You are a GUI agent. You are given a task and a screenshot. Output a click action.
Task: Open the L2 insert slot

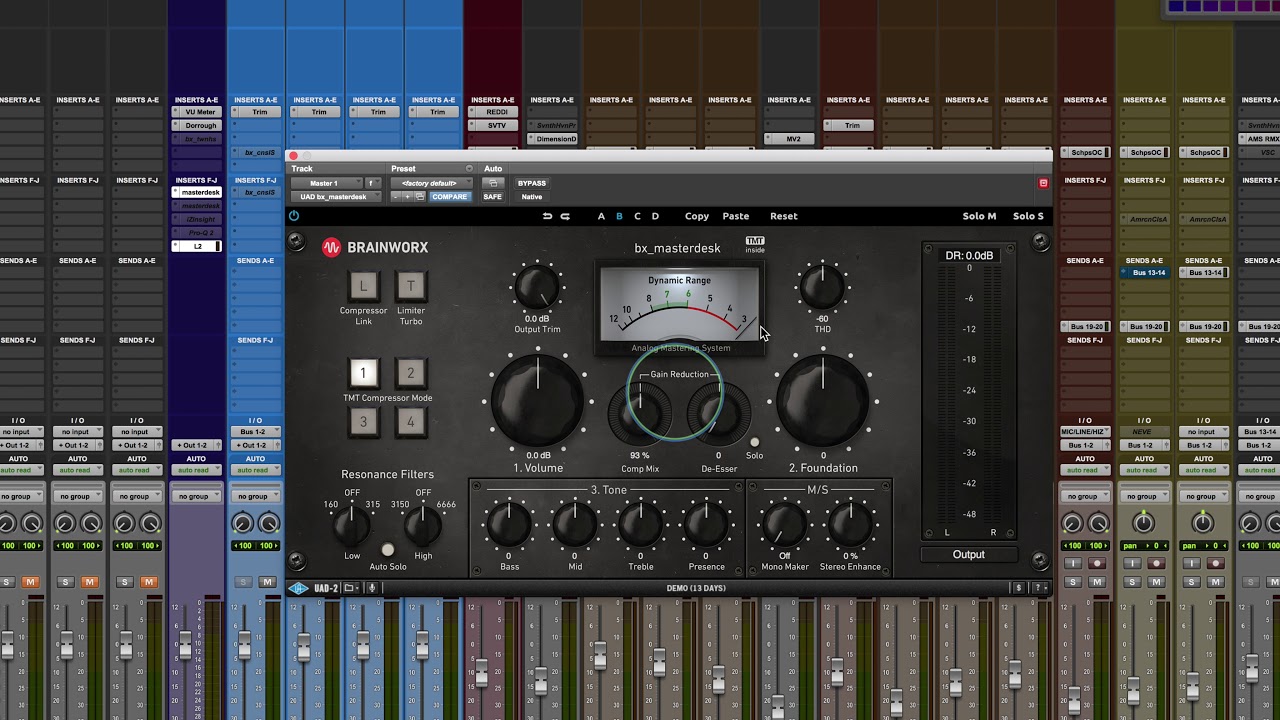point(197,246)
